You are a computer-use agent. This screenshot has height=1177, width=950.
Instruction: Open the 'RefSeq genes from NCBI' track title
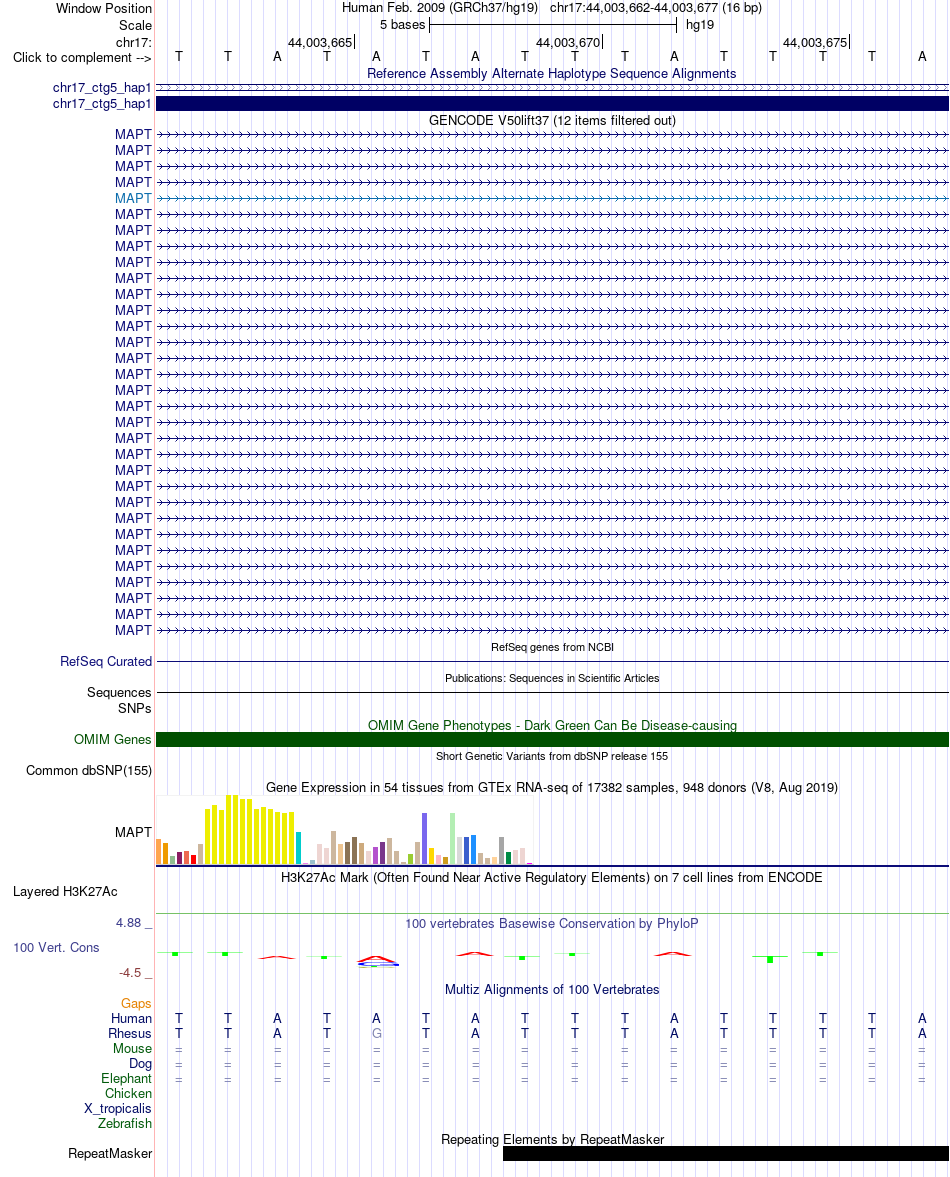[552, 647]
